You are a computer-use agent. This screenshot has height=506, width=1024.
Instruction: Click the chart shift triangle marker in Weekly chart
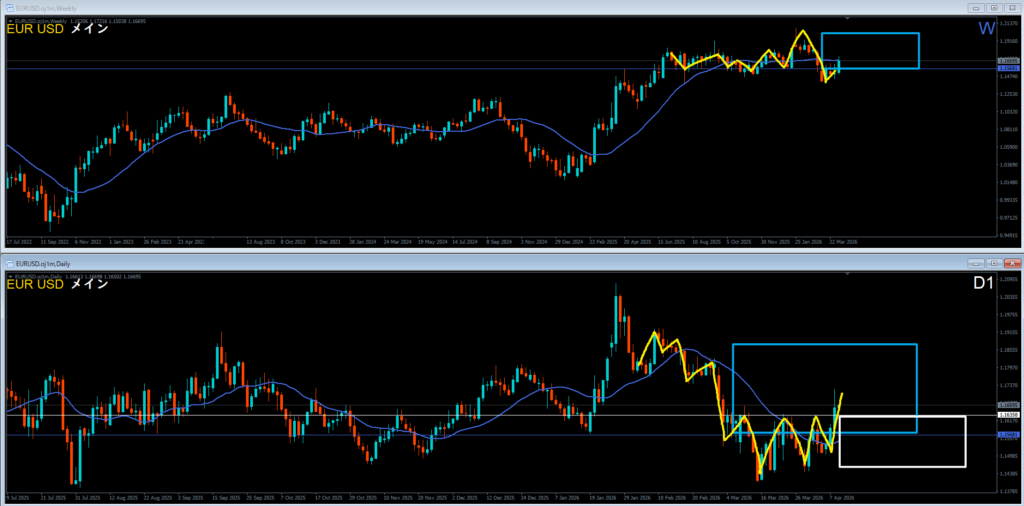click(x=848, y=19)
